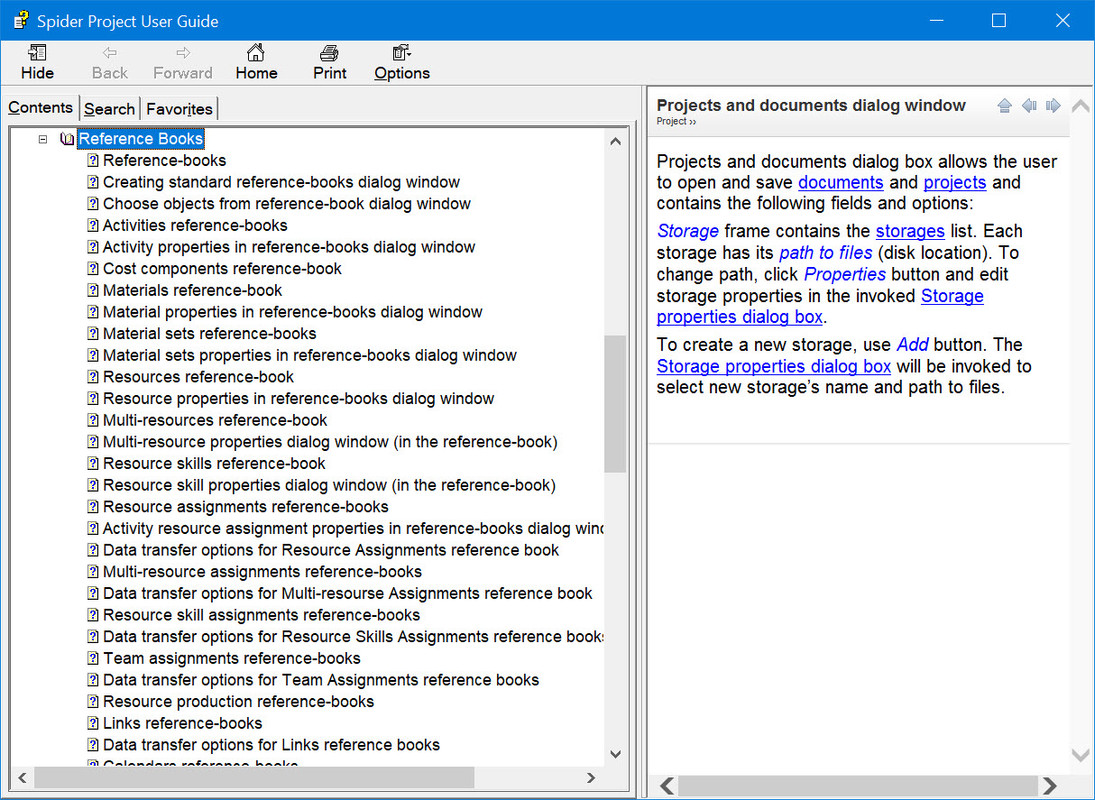Viewport: 1095px width, 800px height.
Task: Open 'Storage properties dialog box' link before 'will be invoked'
Action: tap(774, 366)
